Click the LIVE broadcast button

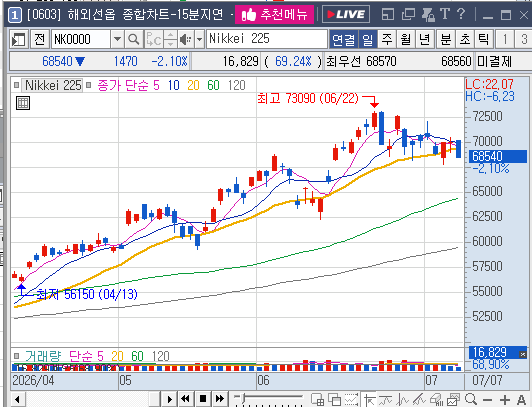click(346, 14)
